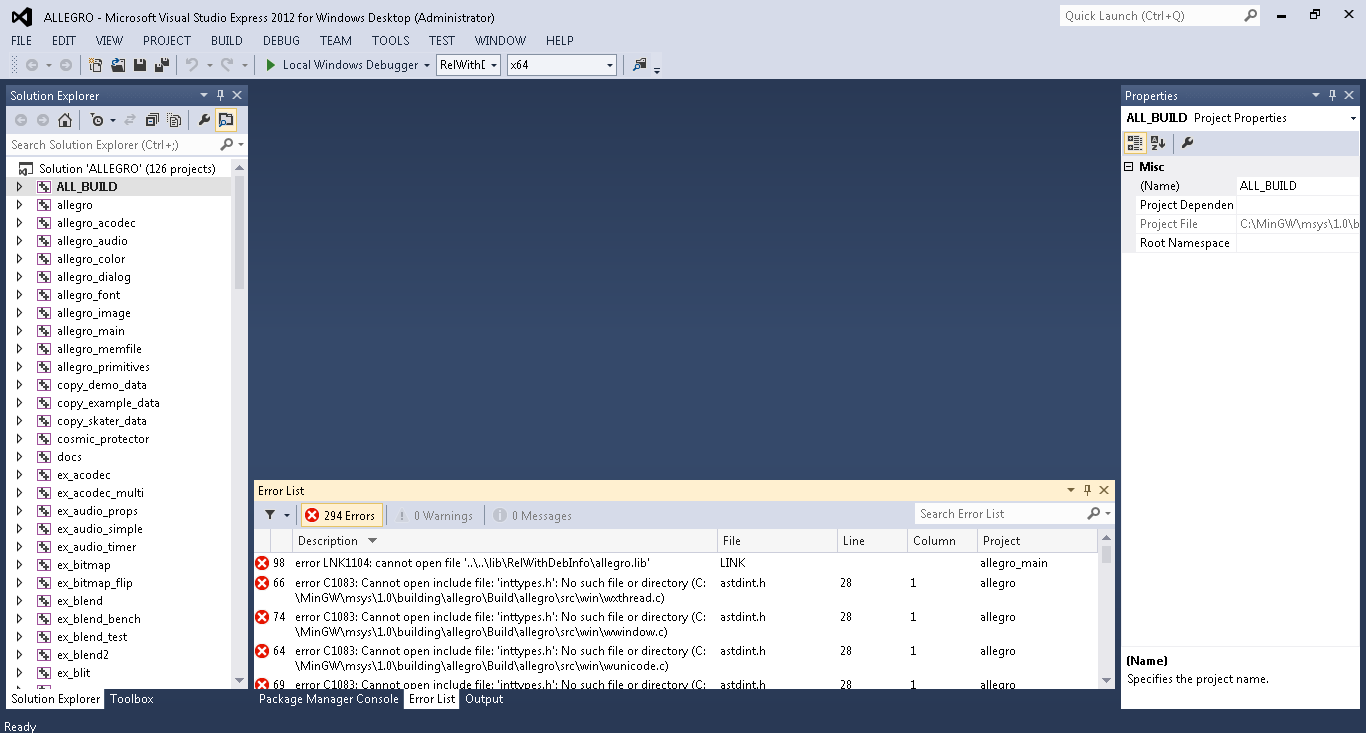Collapse the Misc property category
The image size is (1366, 733).
1129,167
